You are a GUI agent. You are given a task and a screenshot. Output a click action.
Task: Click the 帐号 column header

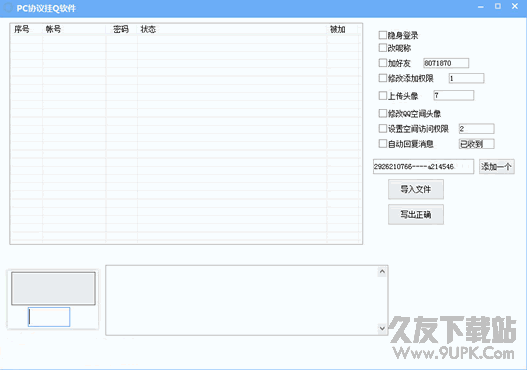74,29
